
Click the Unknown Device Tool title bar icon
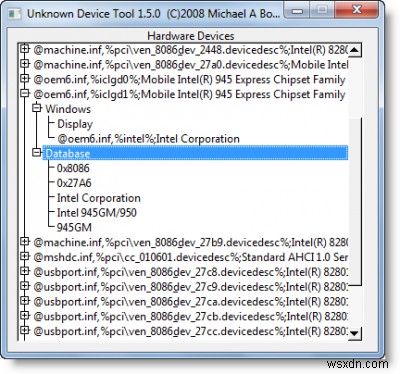(15, 14)
